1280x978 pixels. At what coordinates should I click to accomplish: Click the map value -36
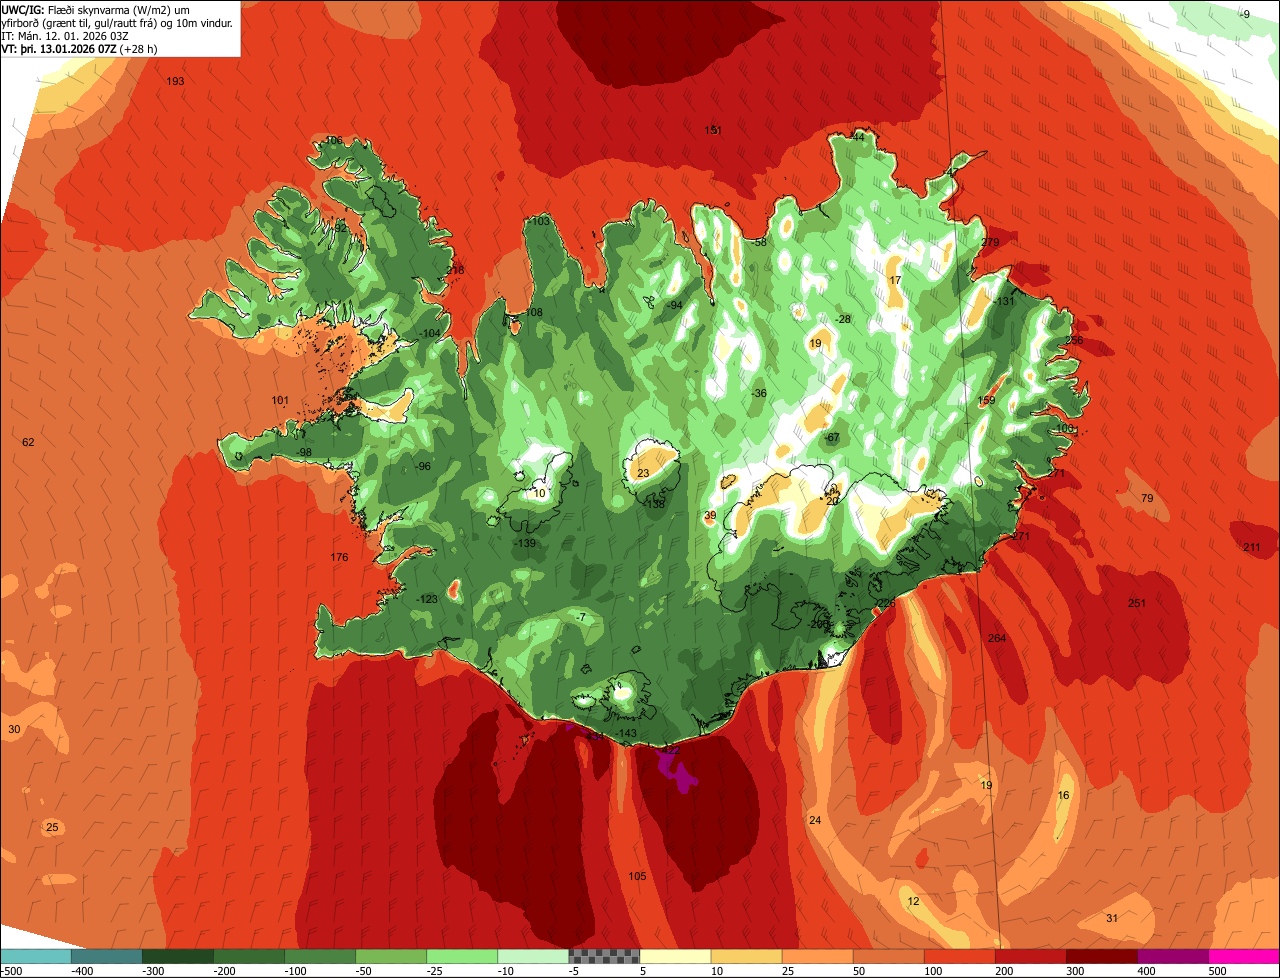click(x=759, y=393)
